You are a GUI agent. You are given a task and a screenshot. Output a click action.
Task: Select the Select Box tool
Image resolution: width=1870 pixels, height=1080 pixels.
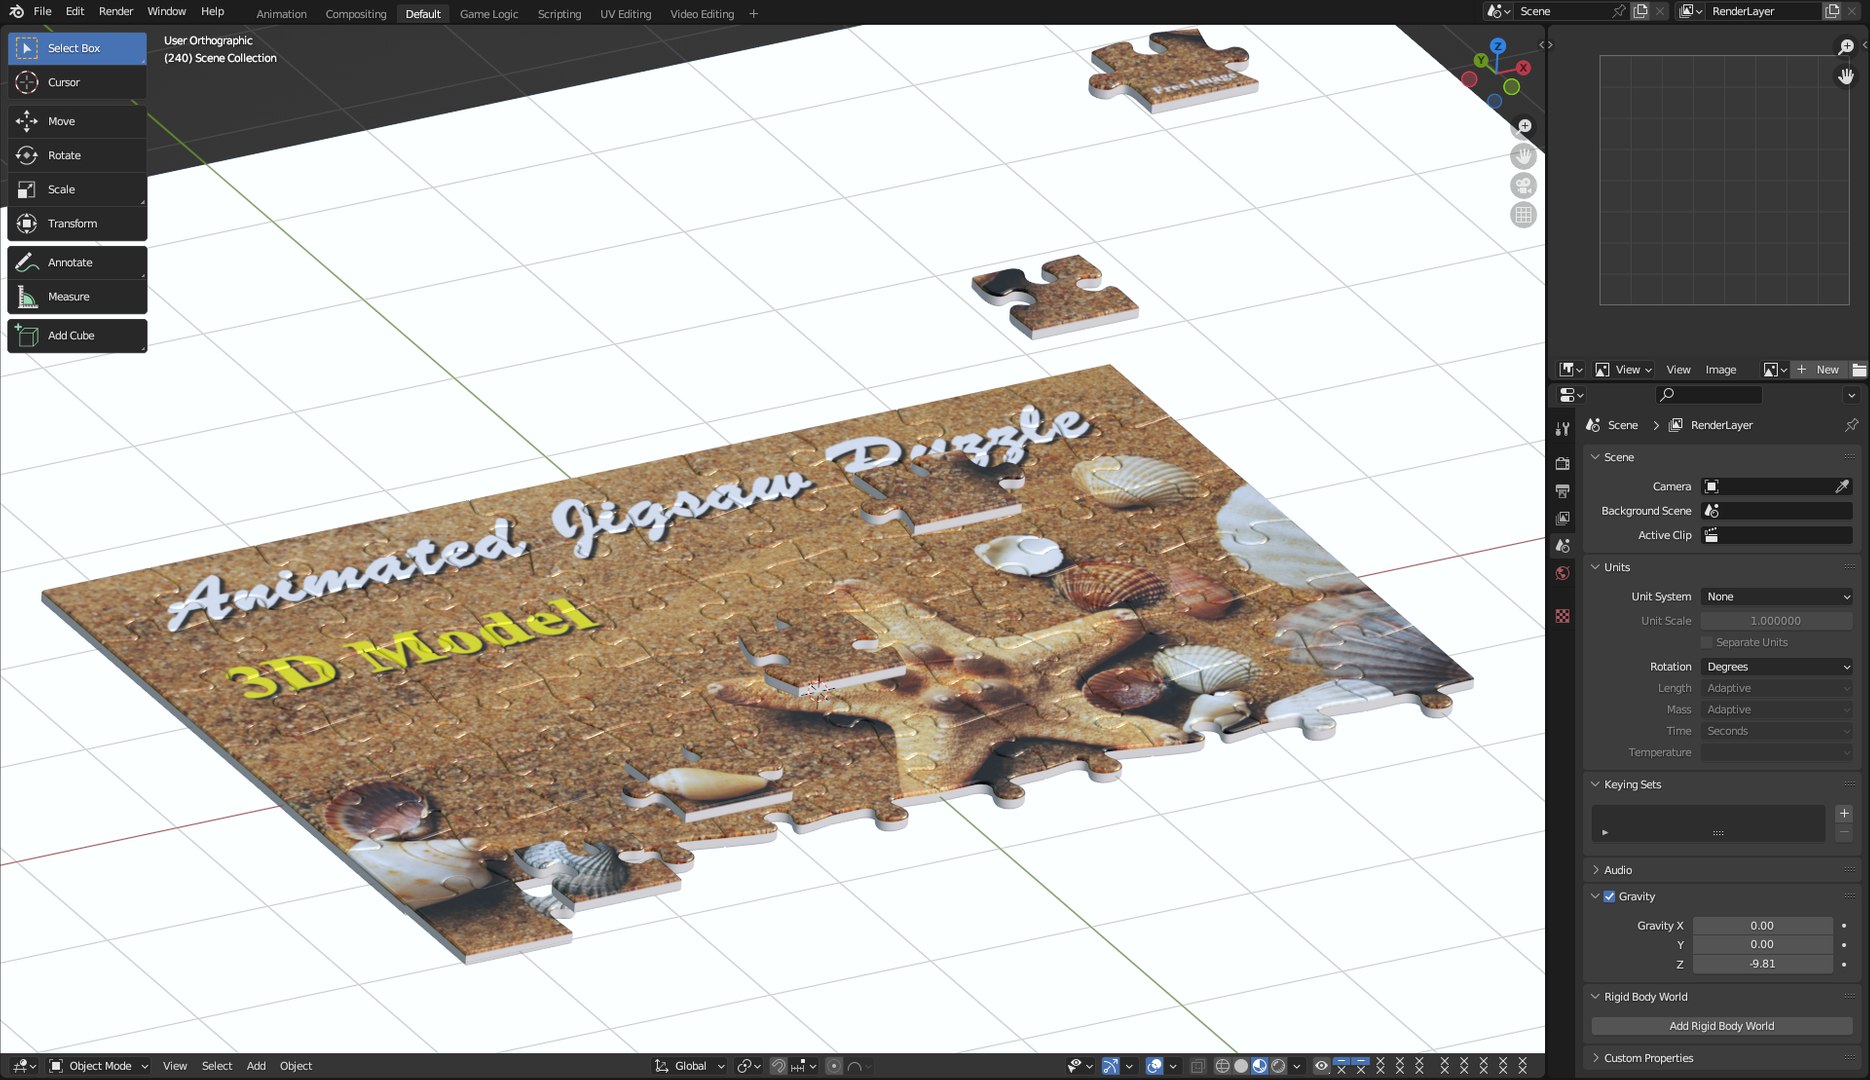point(77,48)
